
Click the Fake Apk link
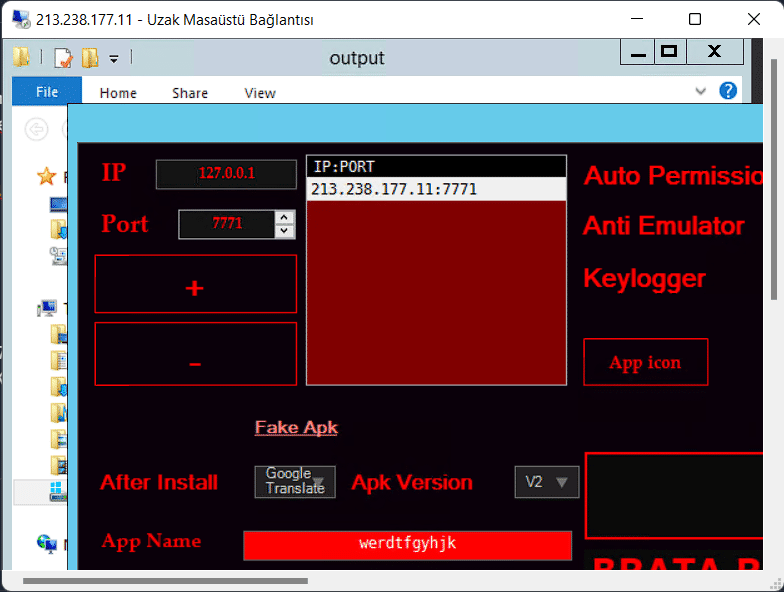click(x=296, y=428)
